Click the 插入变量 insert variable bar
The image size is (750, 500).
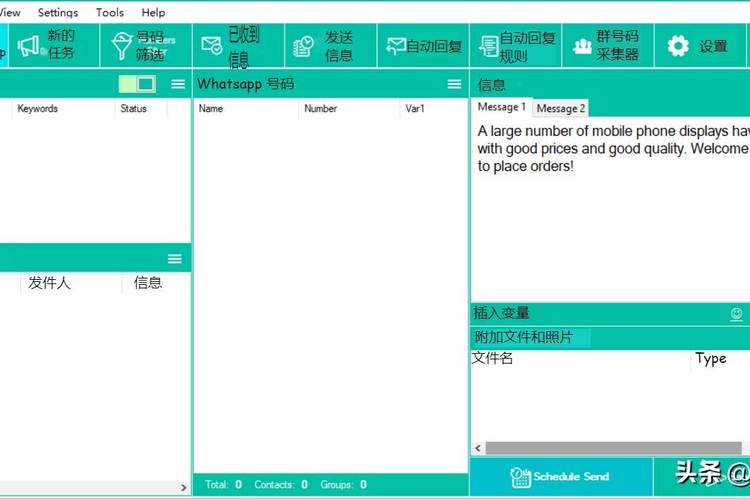point(610,313)
